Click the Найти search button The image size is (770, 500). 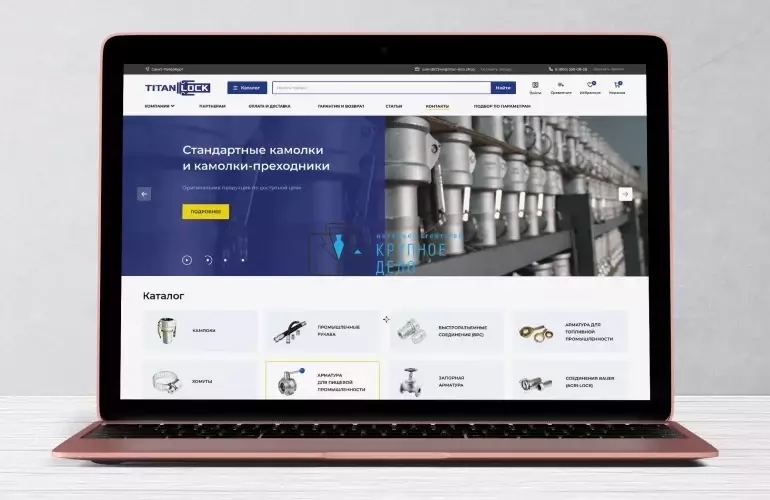pos(503,88)
